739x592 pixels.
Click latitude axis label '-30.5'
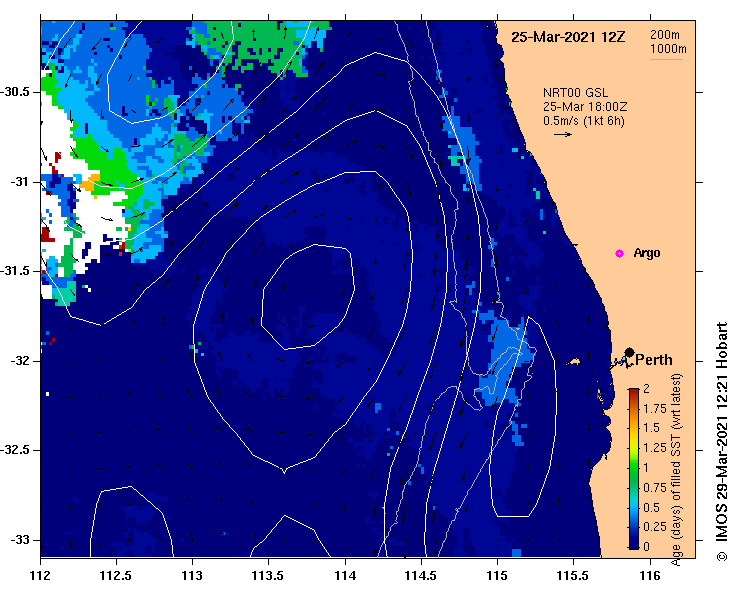(15, 92)
